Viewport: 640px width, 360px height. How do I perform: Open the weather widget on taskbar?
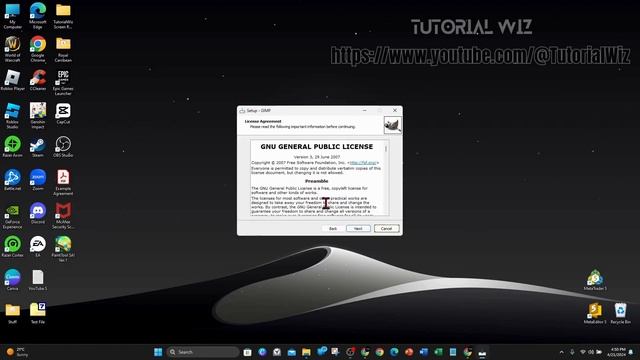pos(18,352)
